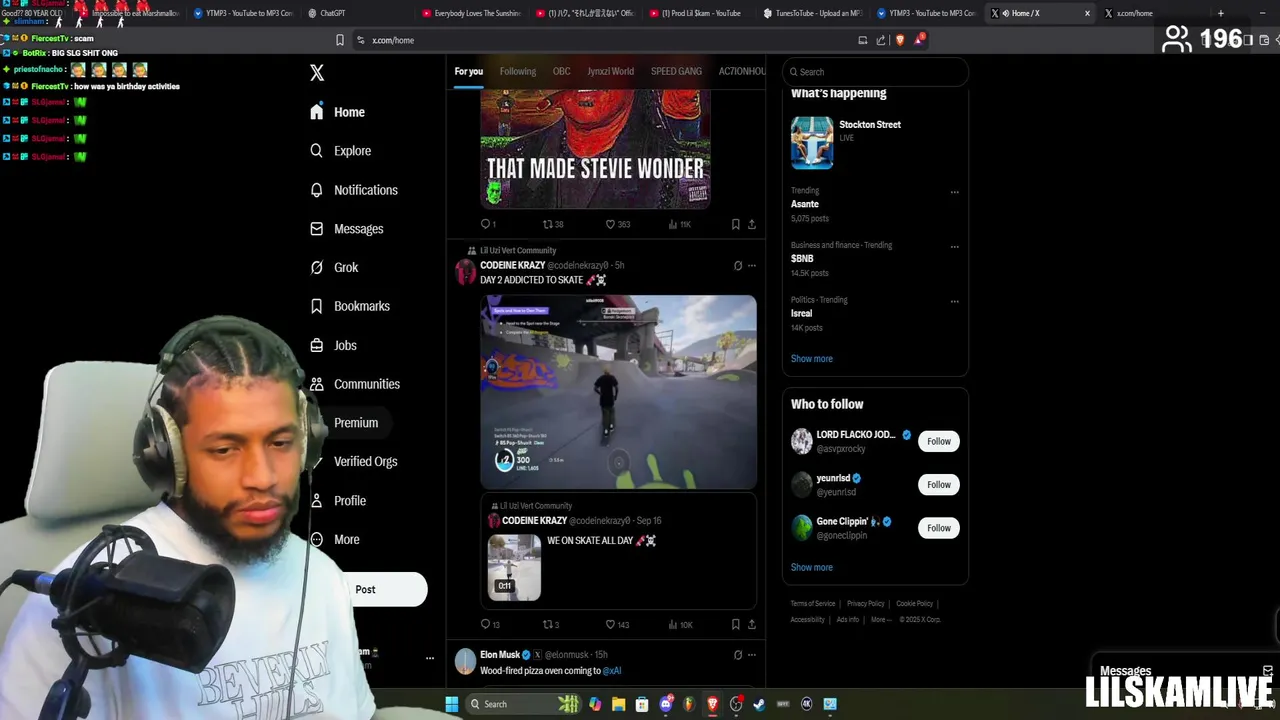Viewport: 1280px width, 720px height.
Task: Reply to the Stevie Wonder meme post
Action: click(486, 224)
